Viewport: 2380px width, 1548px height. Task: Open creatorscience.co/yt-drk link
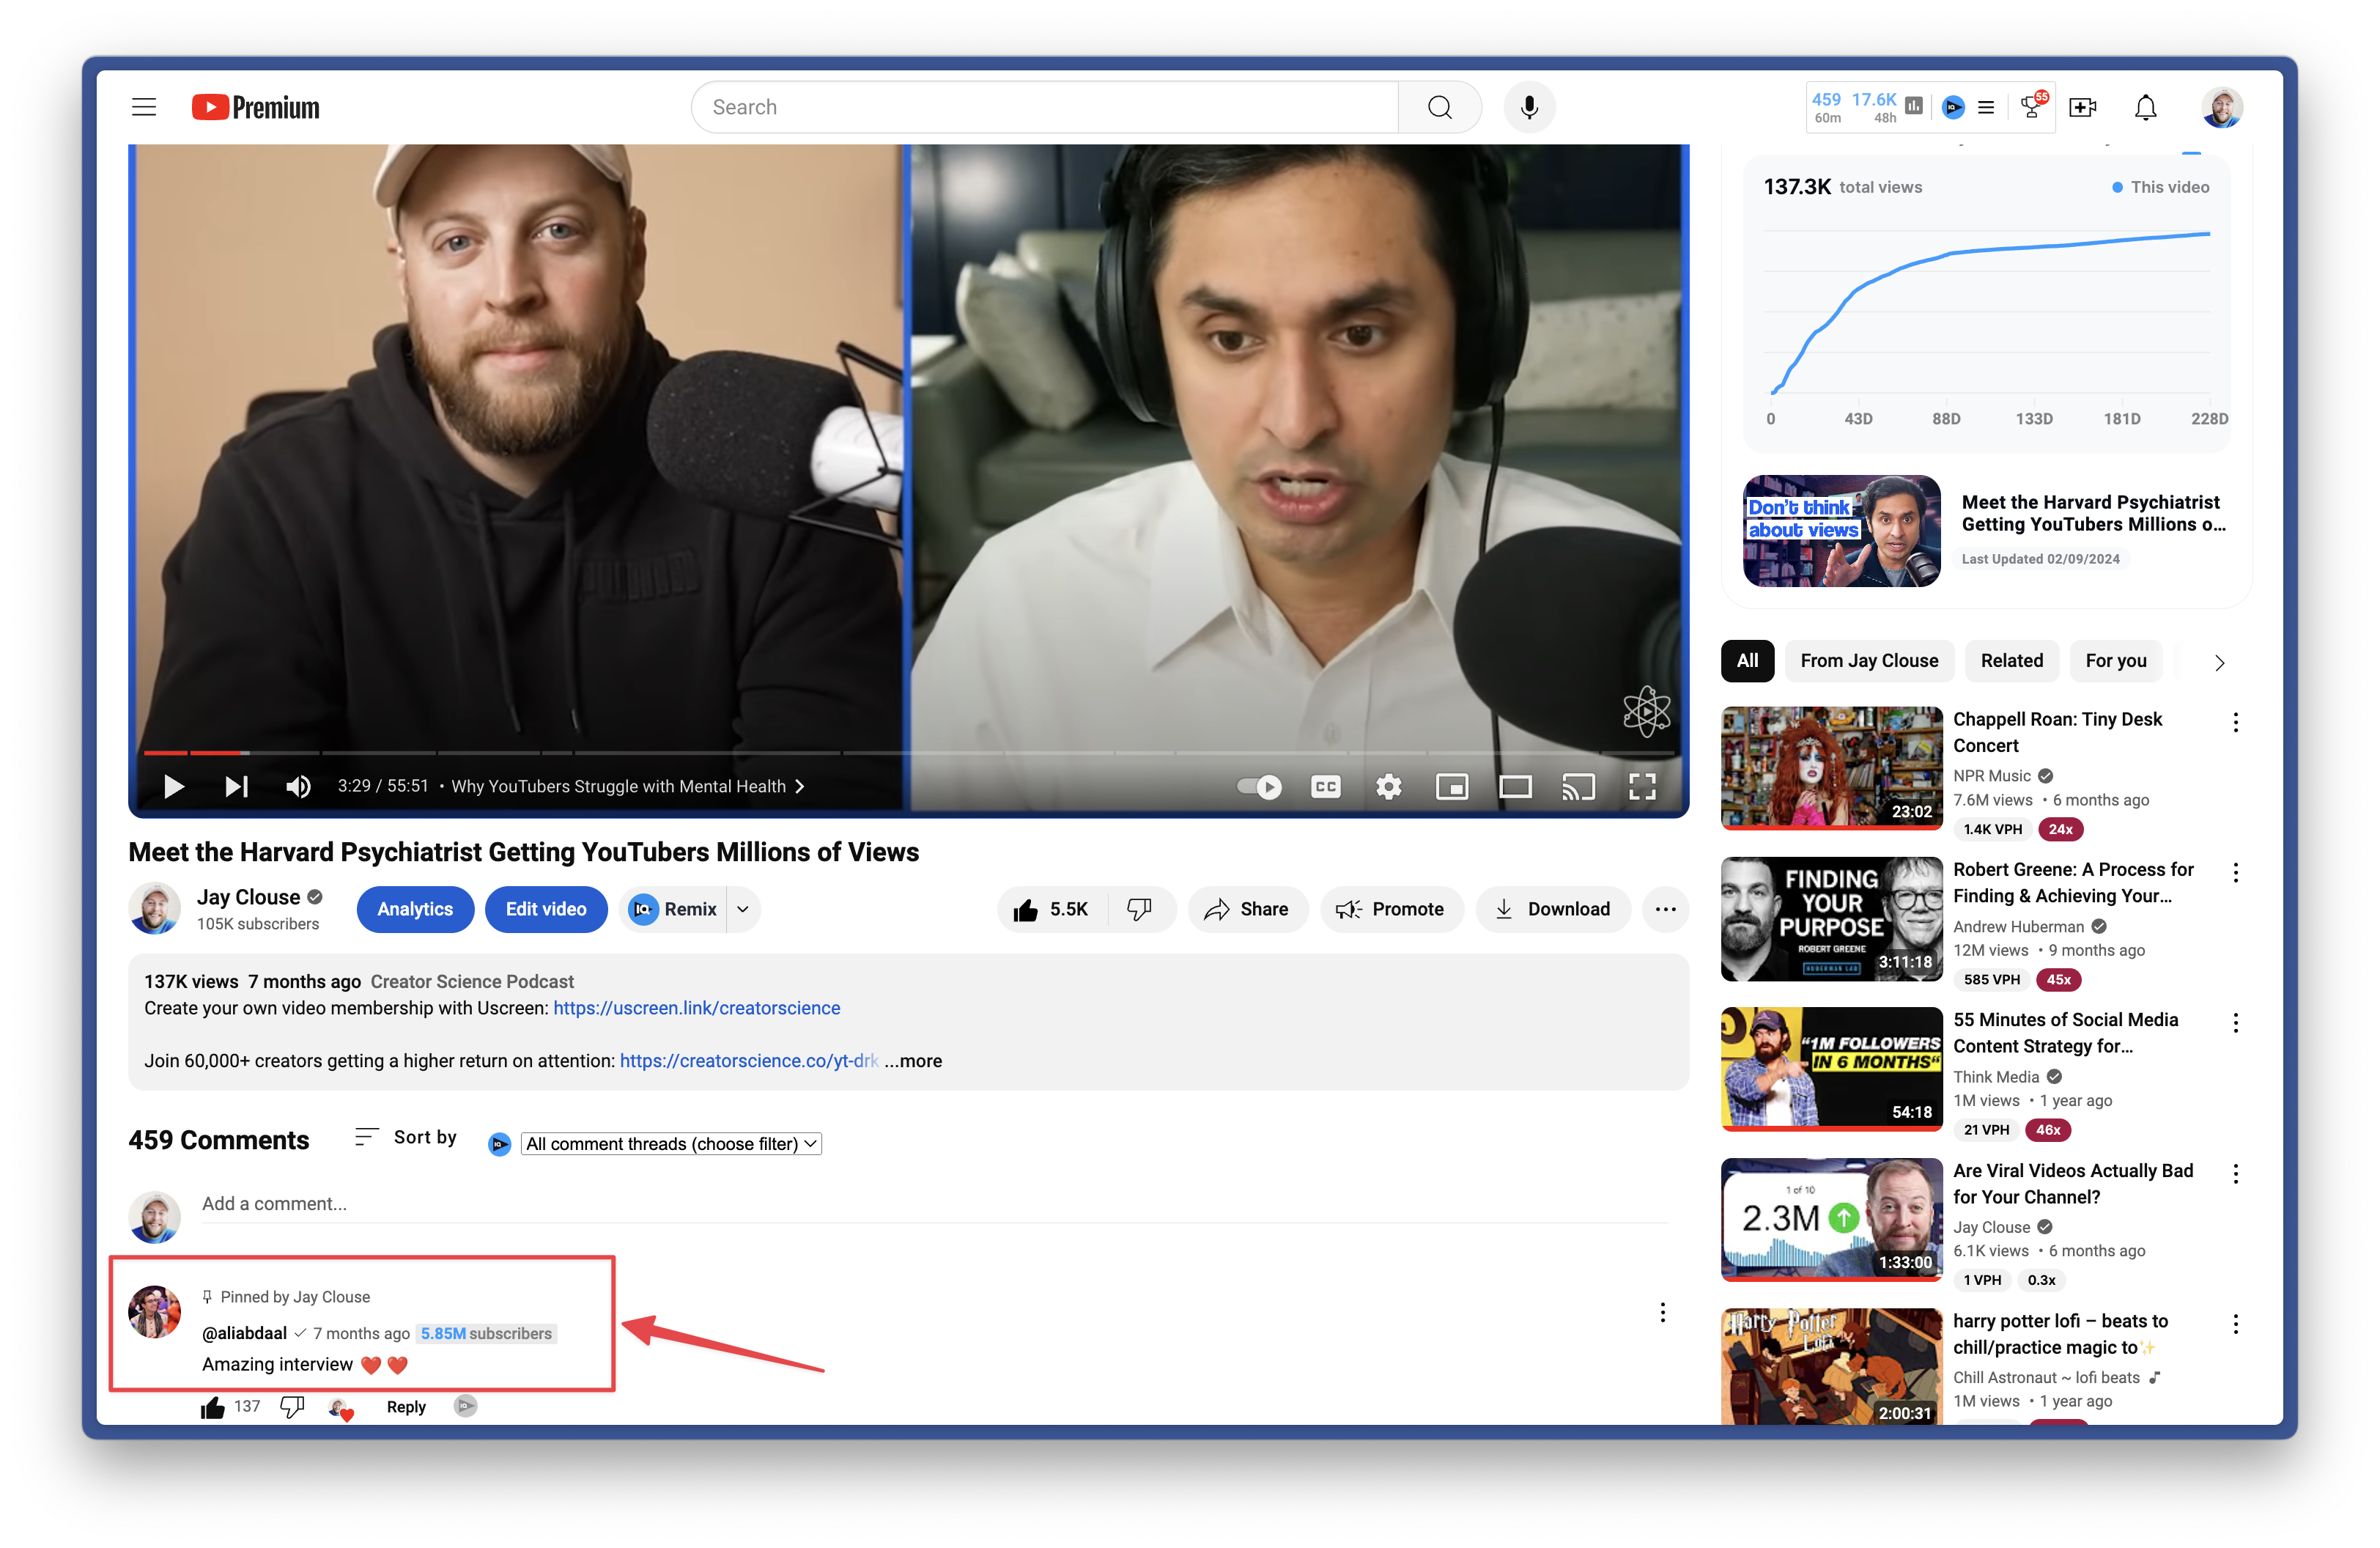(748, 1061)
